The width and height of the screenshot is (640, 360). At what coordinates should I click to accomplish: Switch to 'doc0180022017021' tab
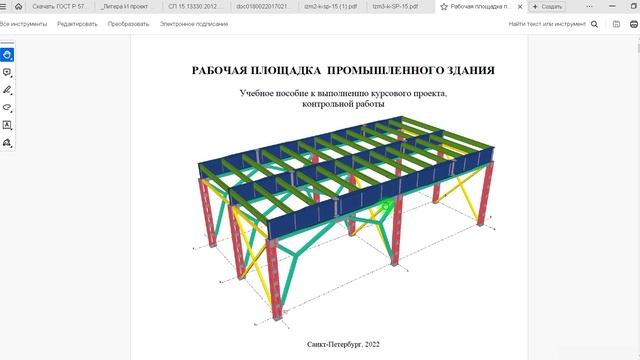coord(263,7)
